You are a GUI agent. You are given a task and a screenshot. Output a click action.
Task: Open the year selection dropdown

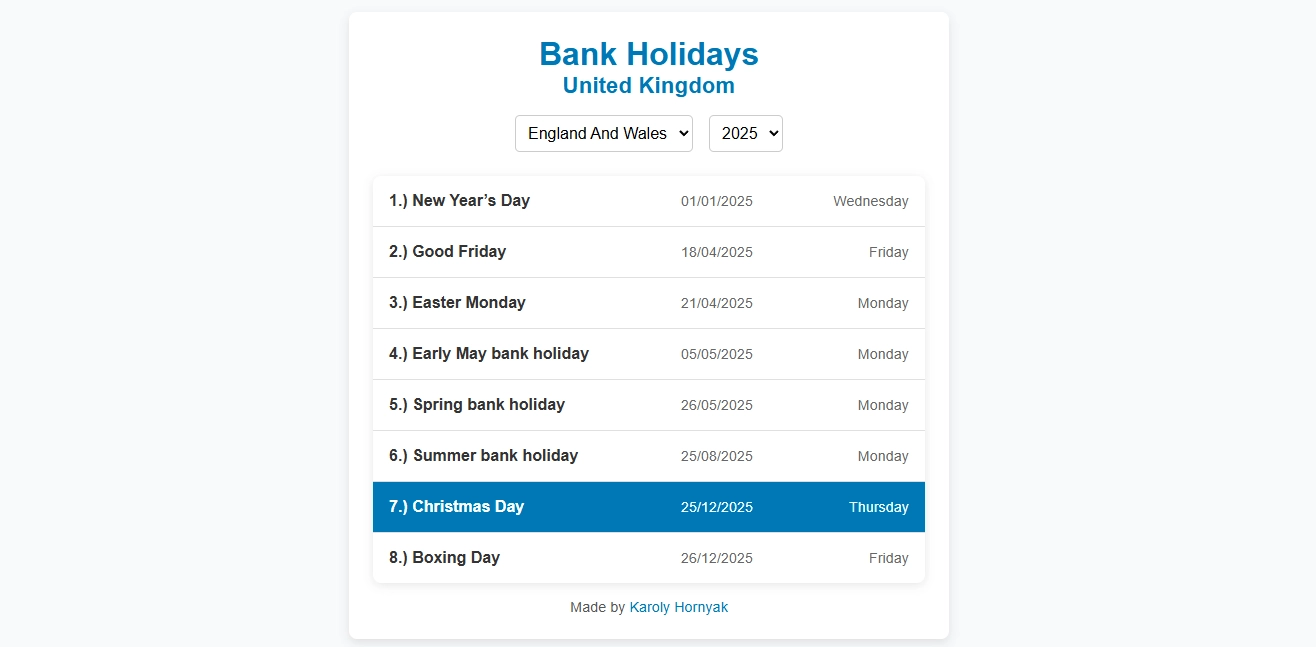click(x=745, y=133)
